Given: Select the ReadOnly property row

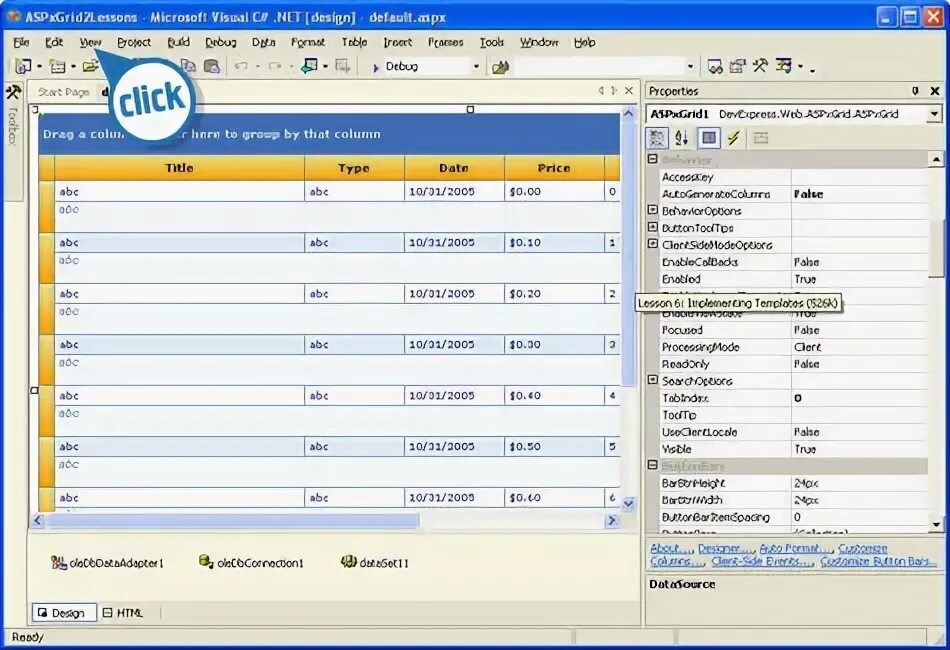Looking at the screenshot, I should click(x=794, y=364).
